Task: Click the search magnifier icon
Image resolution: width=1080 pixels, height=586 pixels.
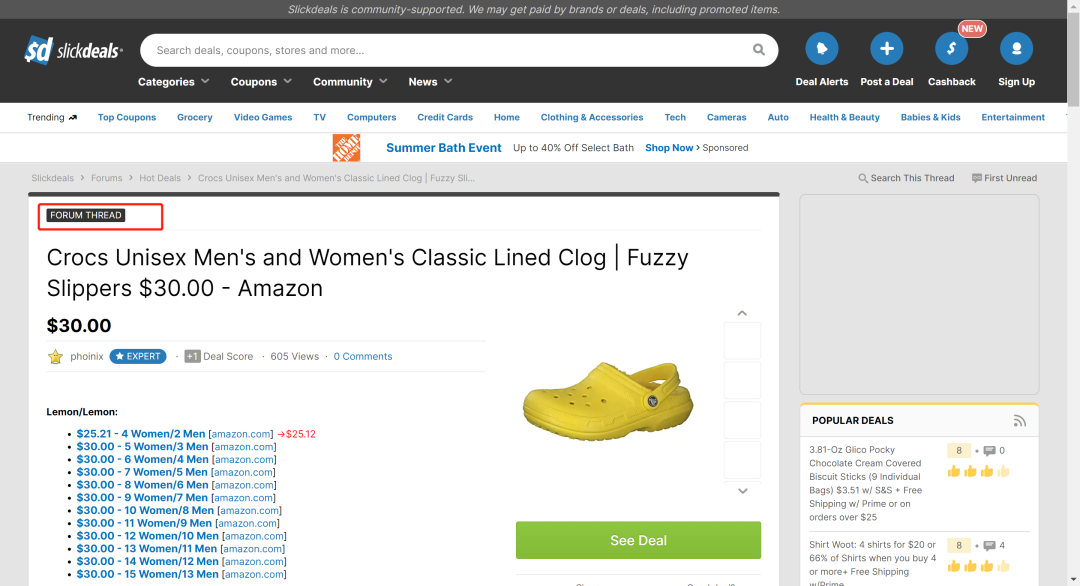Action: (x=760, y=50)
